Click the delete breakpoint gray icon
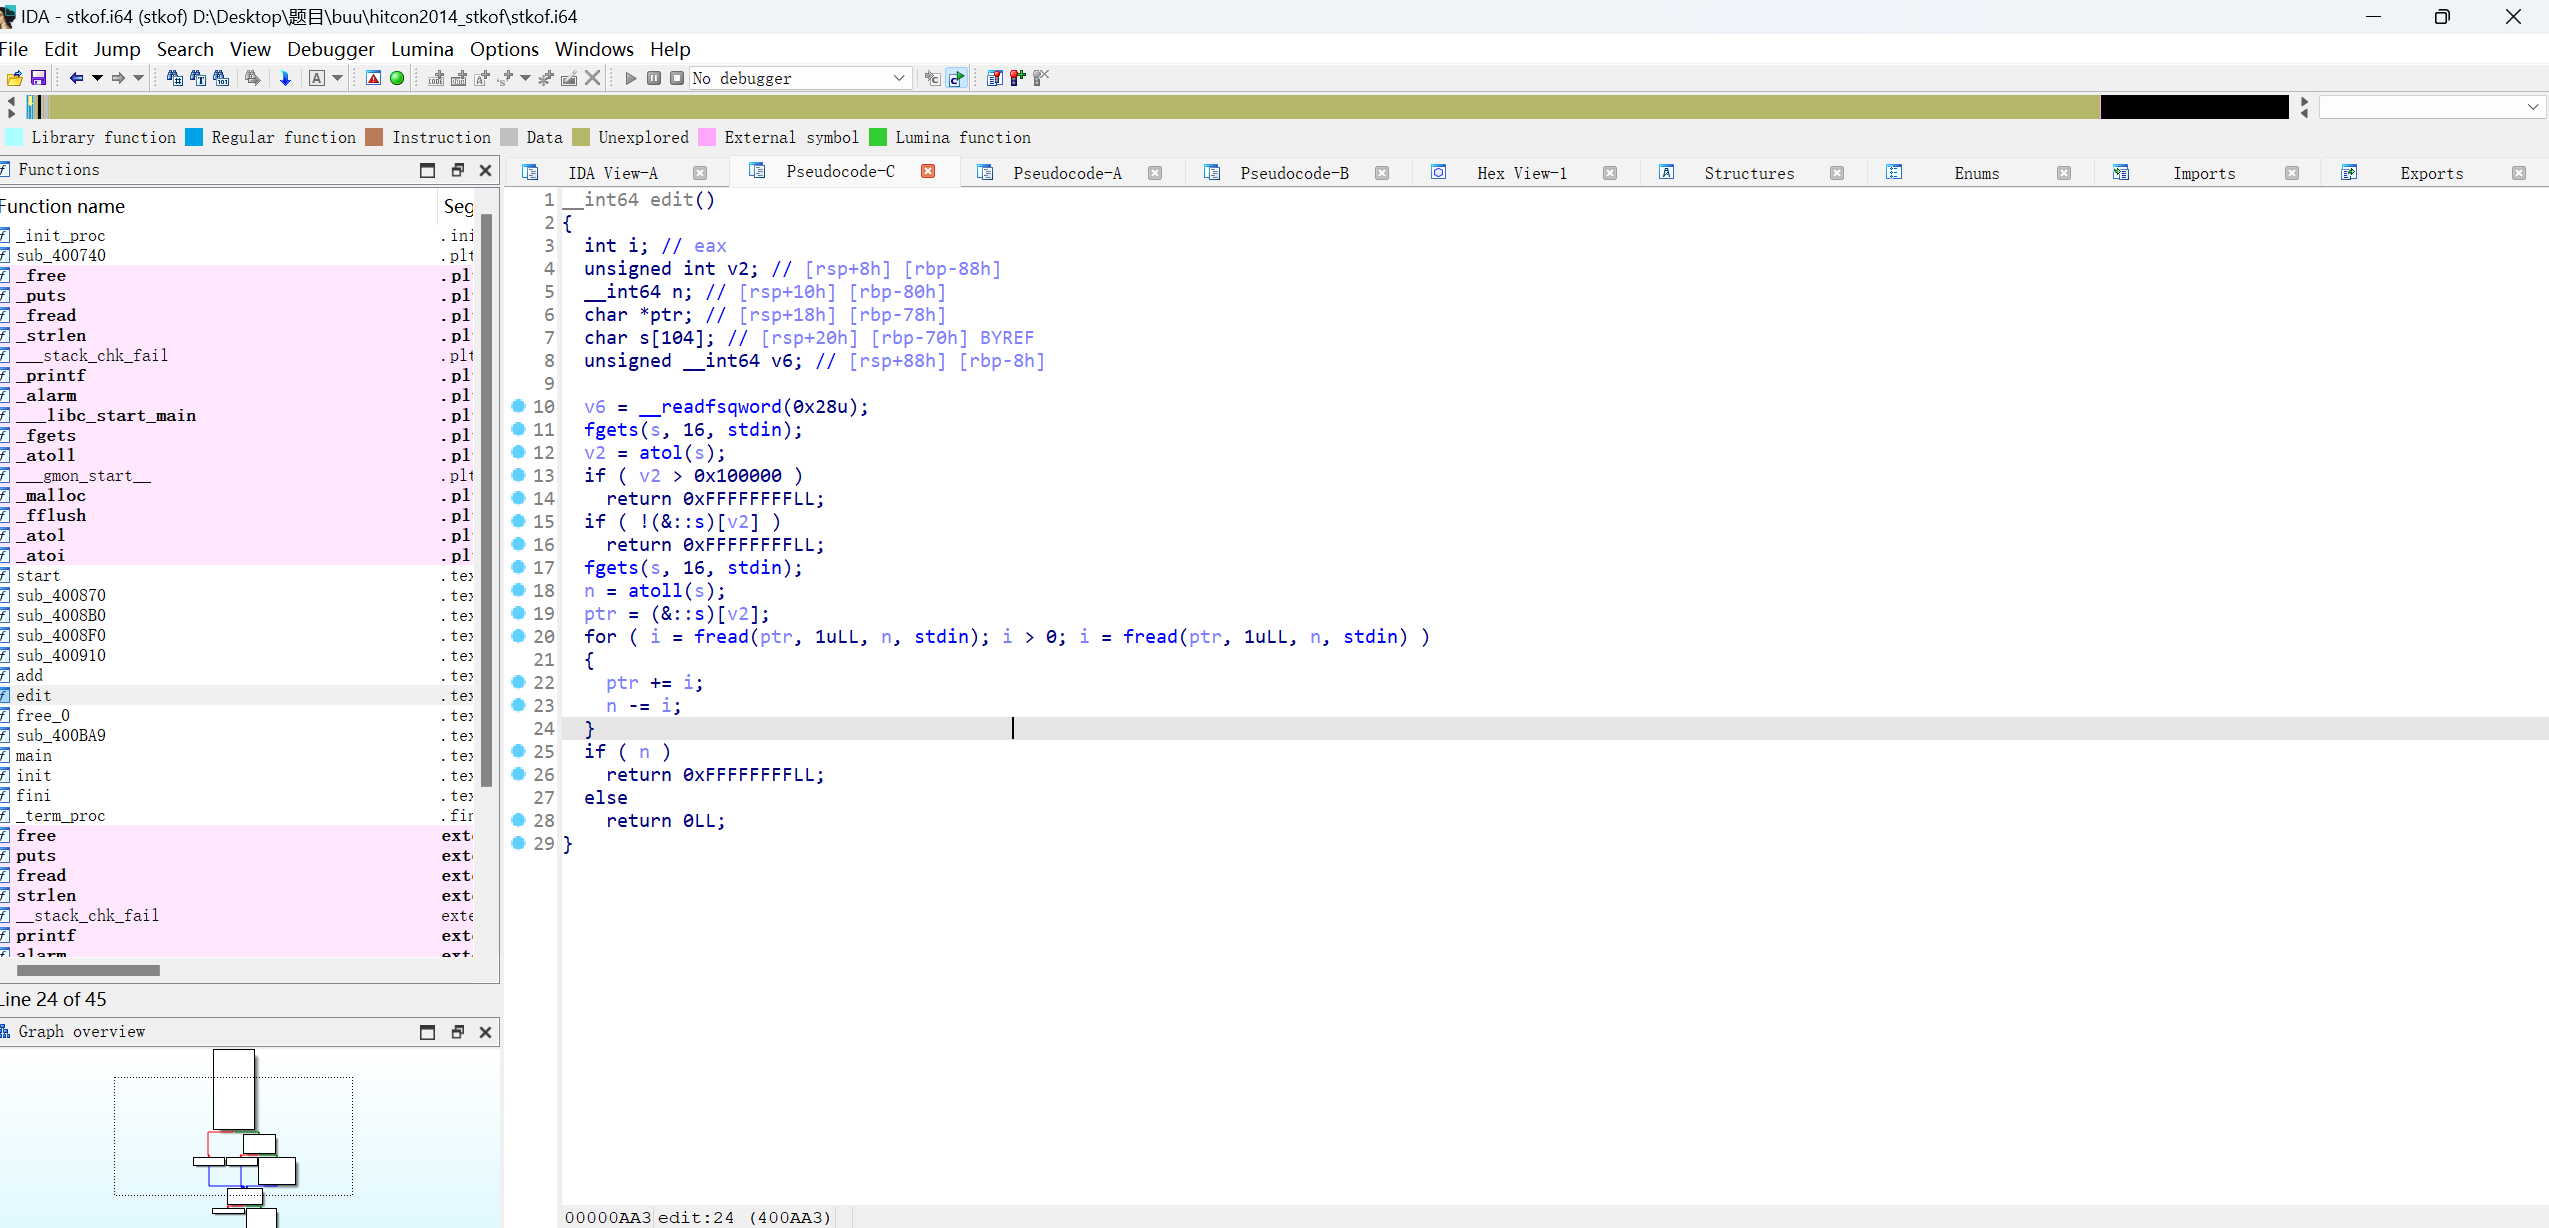Screen dimensions: 2549x1228 pyautogui.click(x=1040, y=78)
